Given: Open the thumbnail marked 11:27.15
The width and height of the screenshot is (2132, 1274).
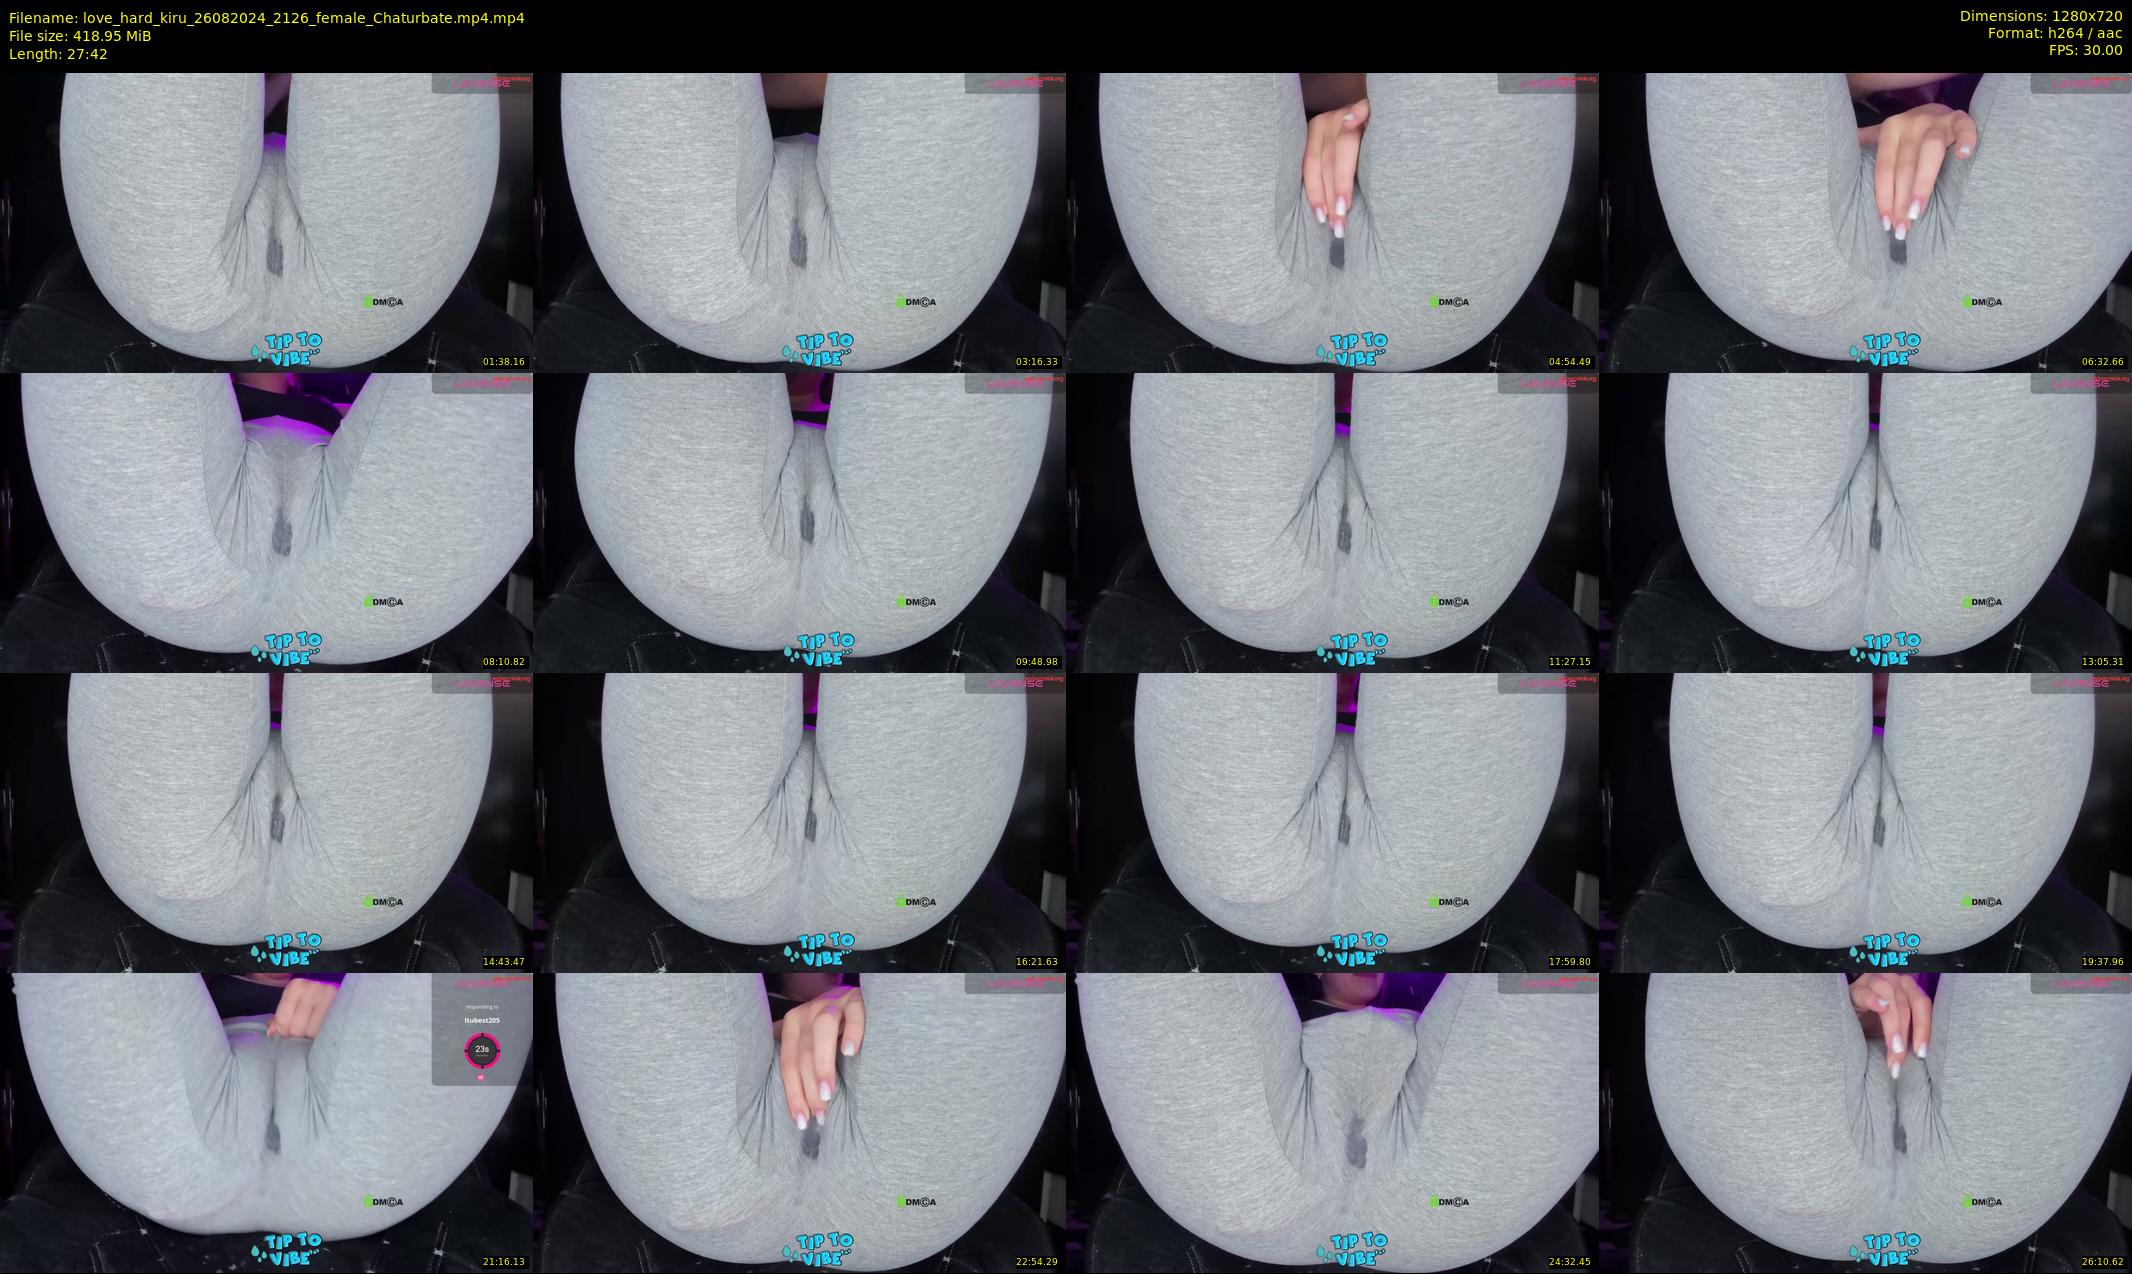Looking at the screenshot, I should tap(1332, 522).
